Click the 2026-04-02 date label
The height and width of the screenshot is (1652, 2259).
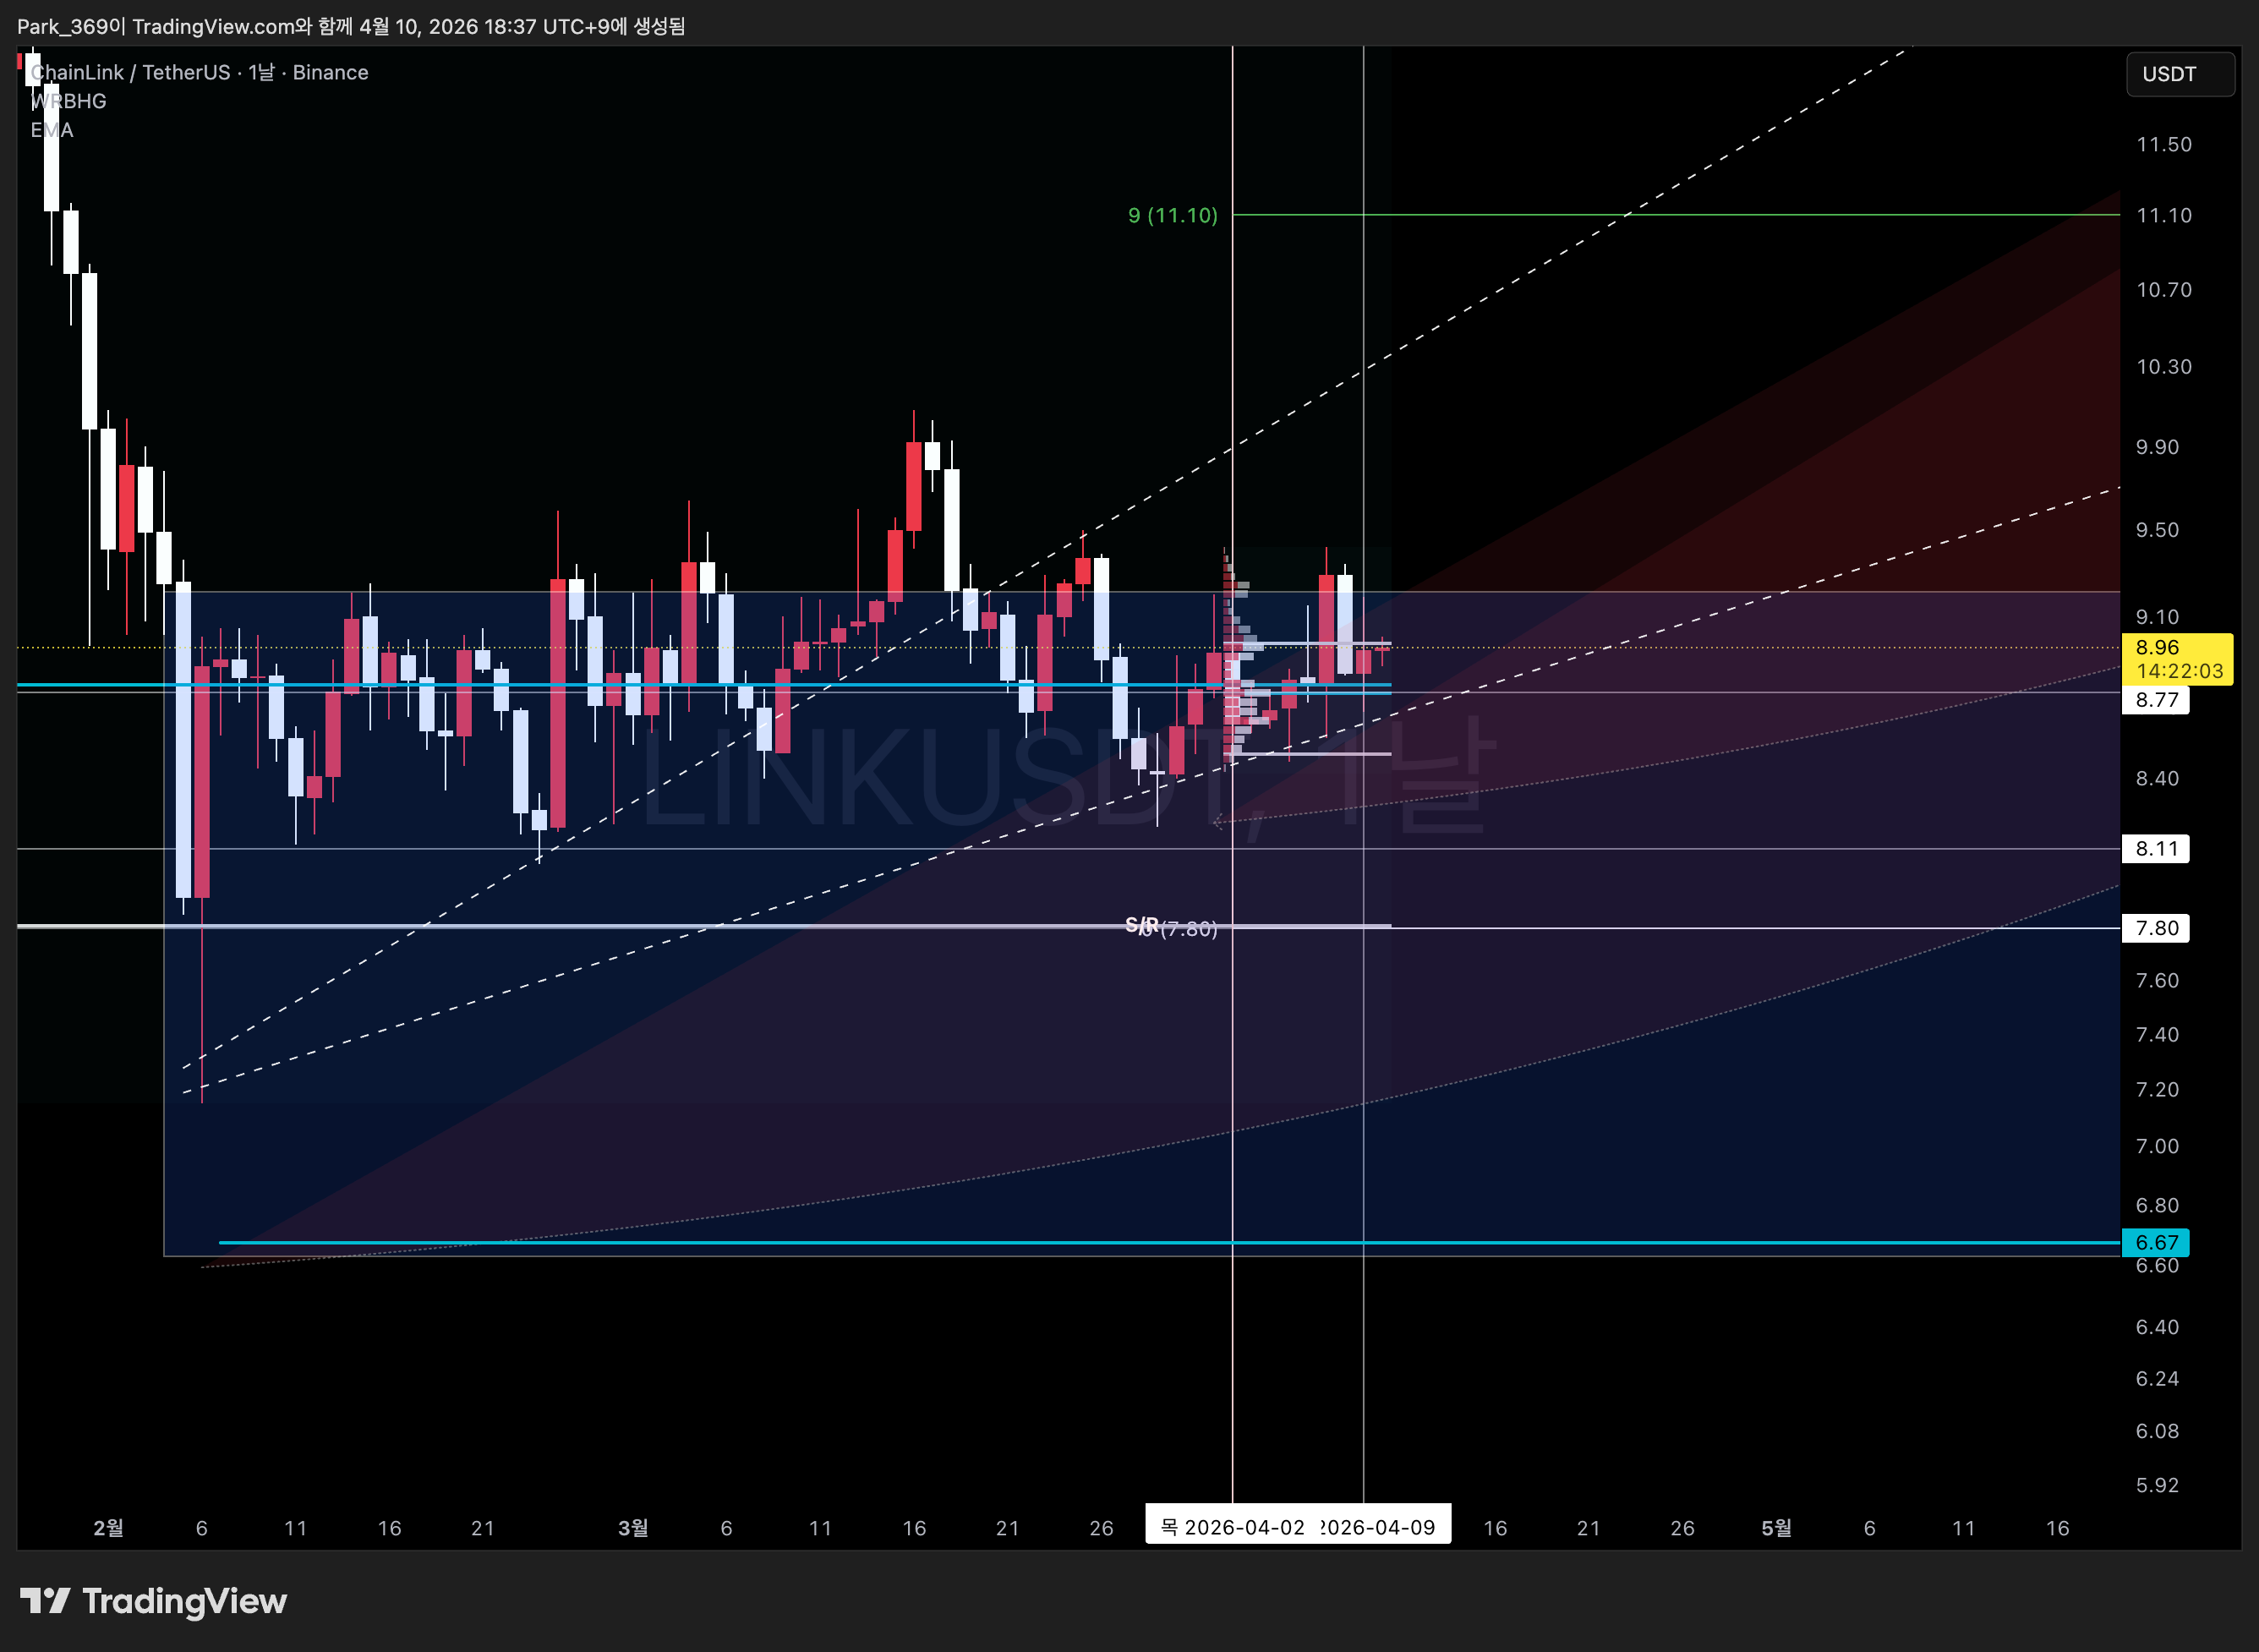pyautogui.click(x=1232, y=1527)
